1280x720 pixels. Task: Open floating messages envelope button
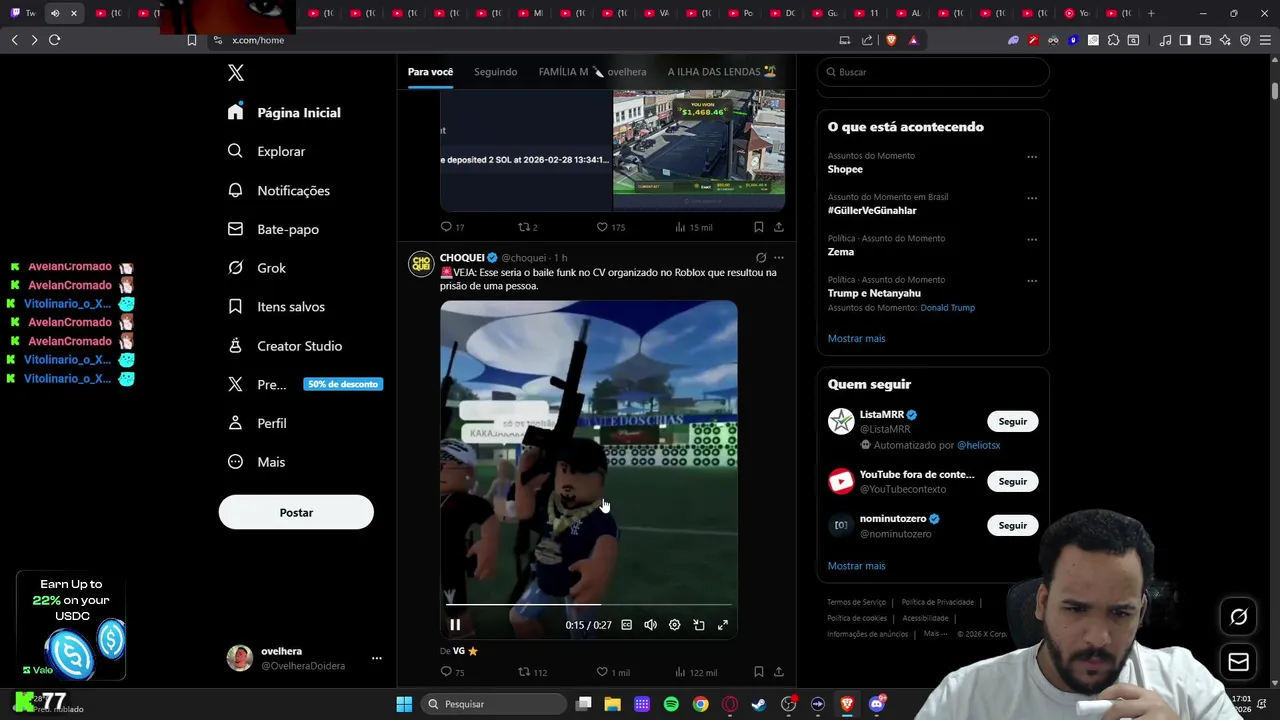click(x=1238, y=662)
